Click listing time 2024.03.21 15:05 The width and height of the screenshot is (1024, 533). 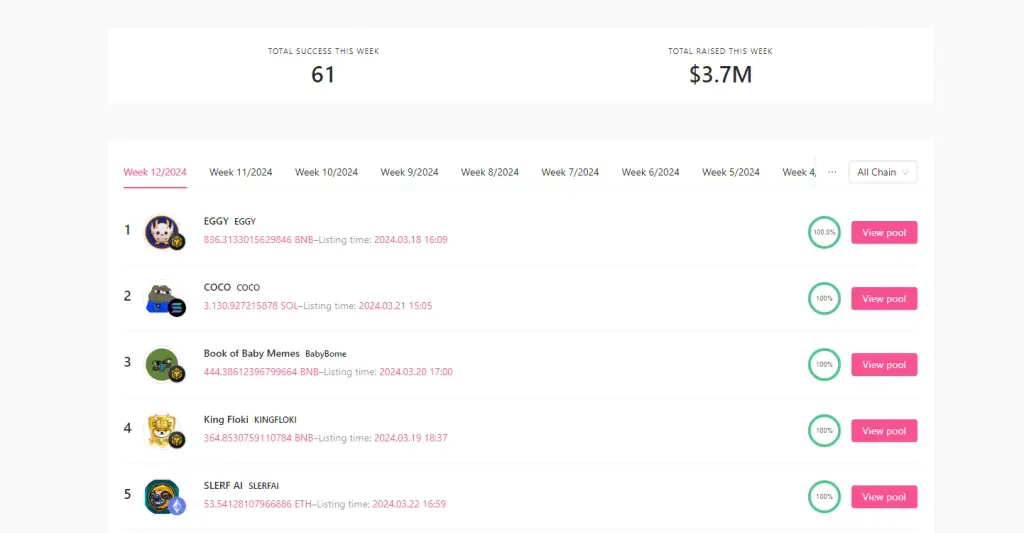(x=395, y=306)
